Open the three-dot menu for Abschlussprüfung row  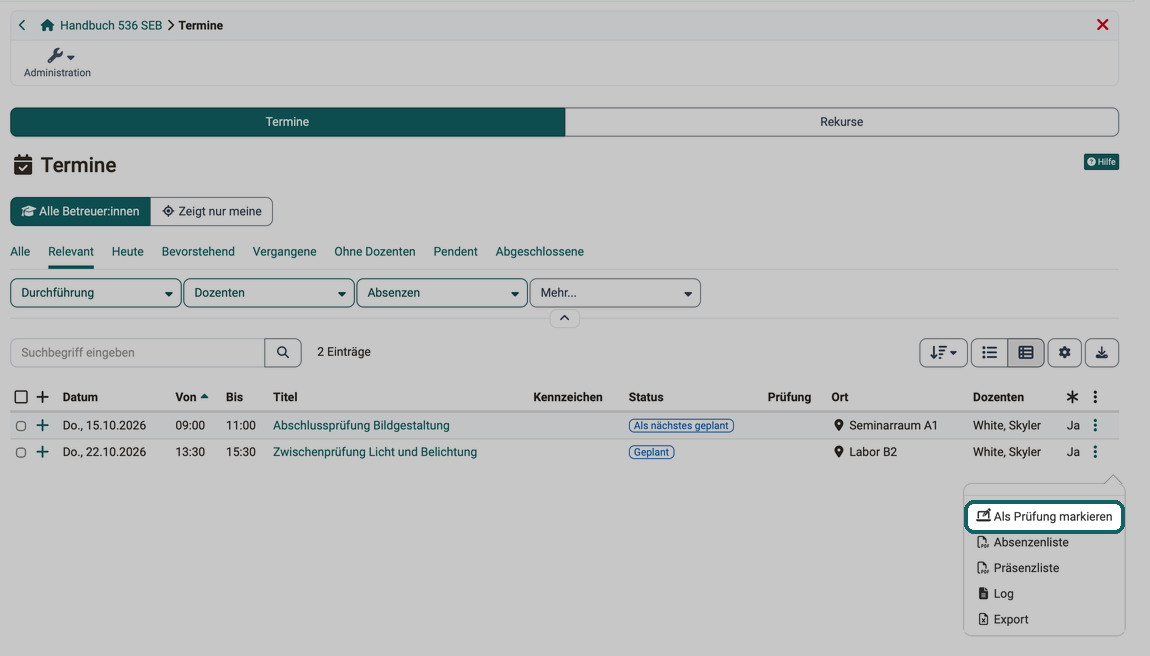click(1095, 425)
